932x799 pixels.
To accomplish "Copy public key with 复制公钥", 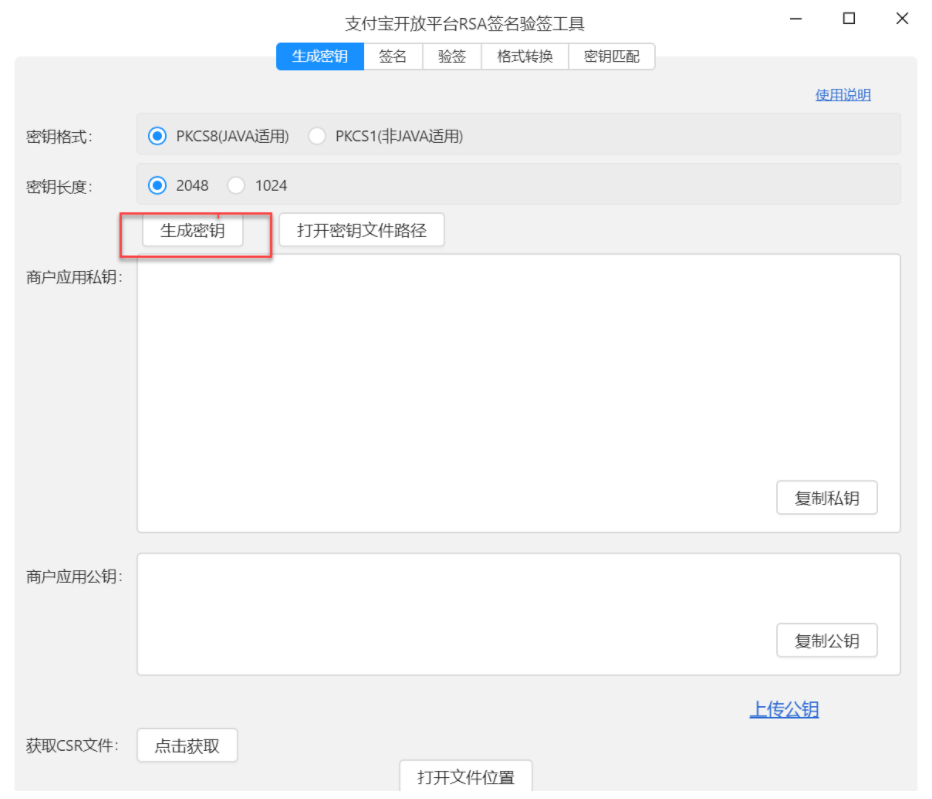I will pyautogui.click(x=827, y=641).
